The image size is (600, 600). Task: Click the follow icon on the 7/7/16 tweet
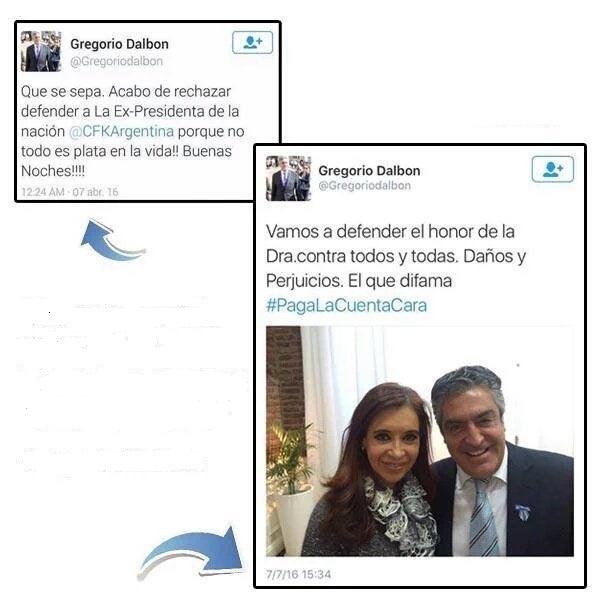click(553, 169)
